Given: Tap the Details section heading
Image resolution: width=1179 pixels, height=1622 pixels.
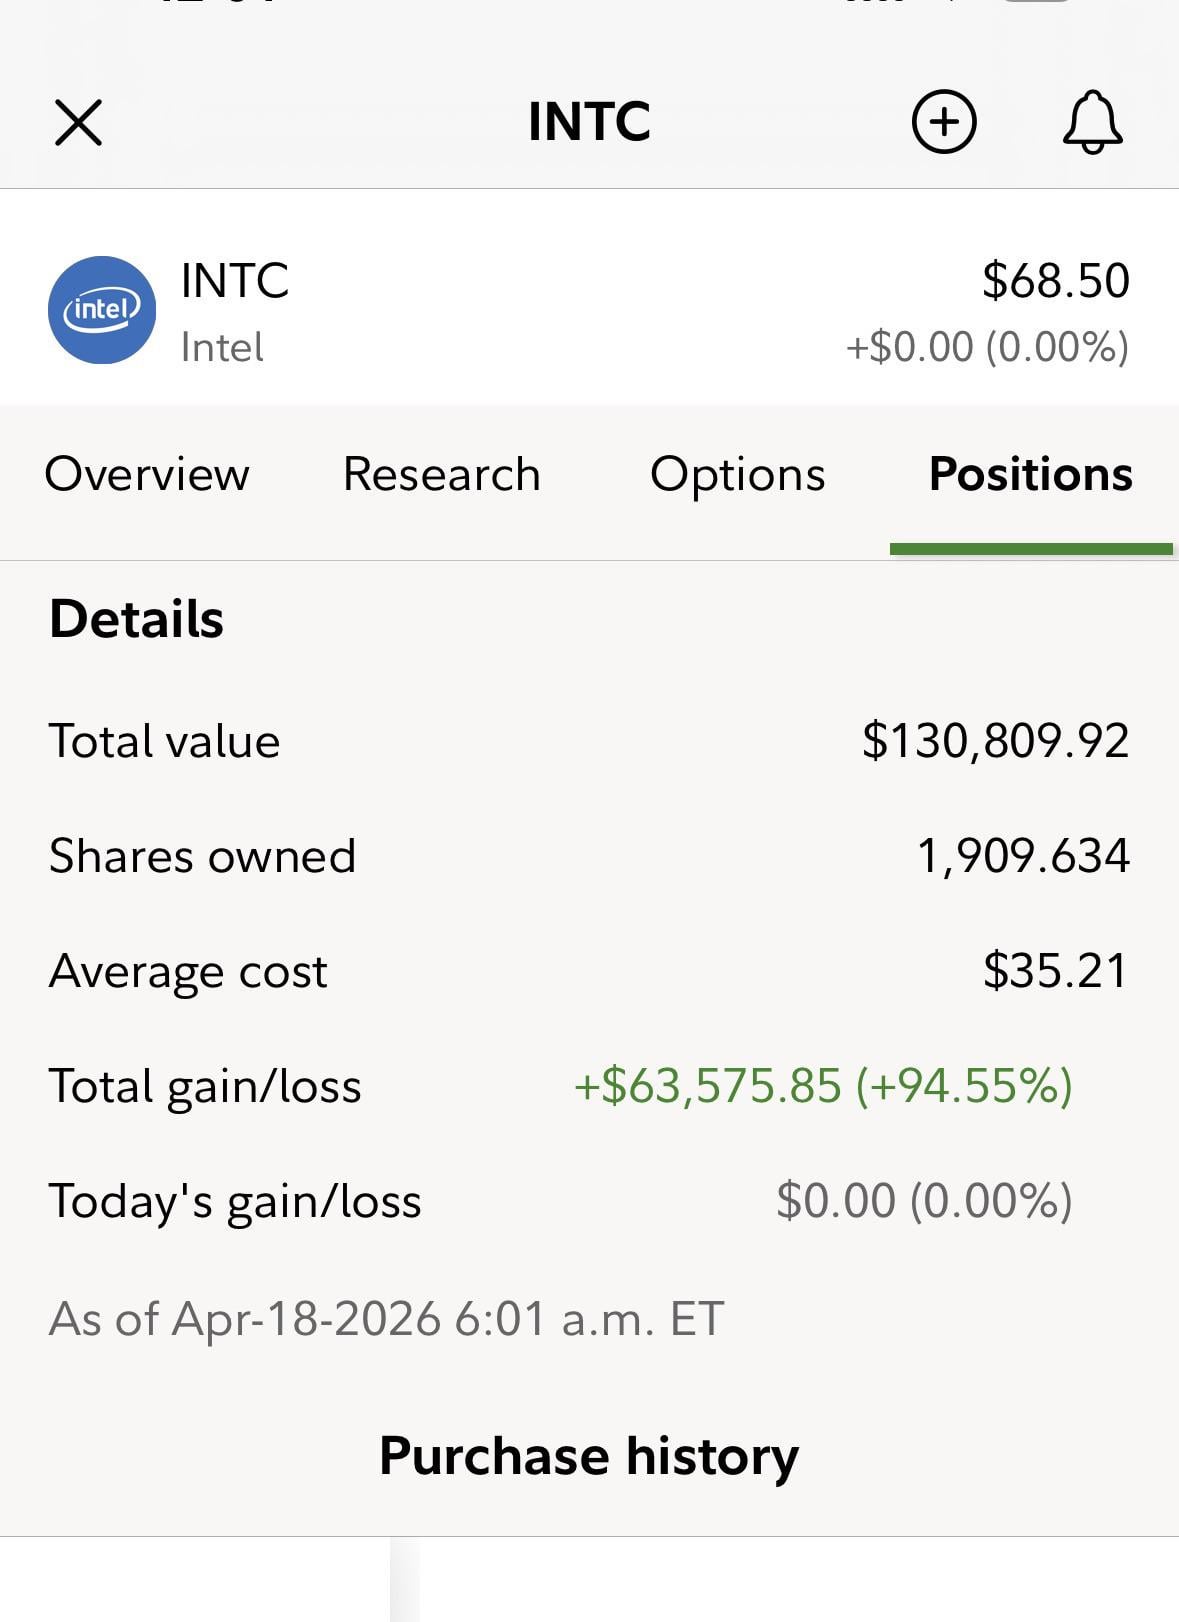Looking at the screenshot, I should (x=136, y=619).
